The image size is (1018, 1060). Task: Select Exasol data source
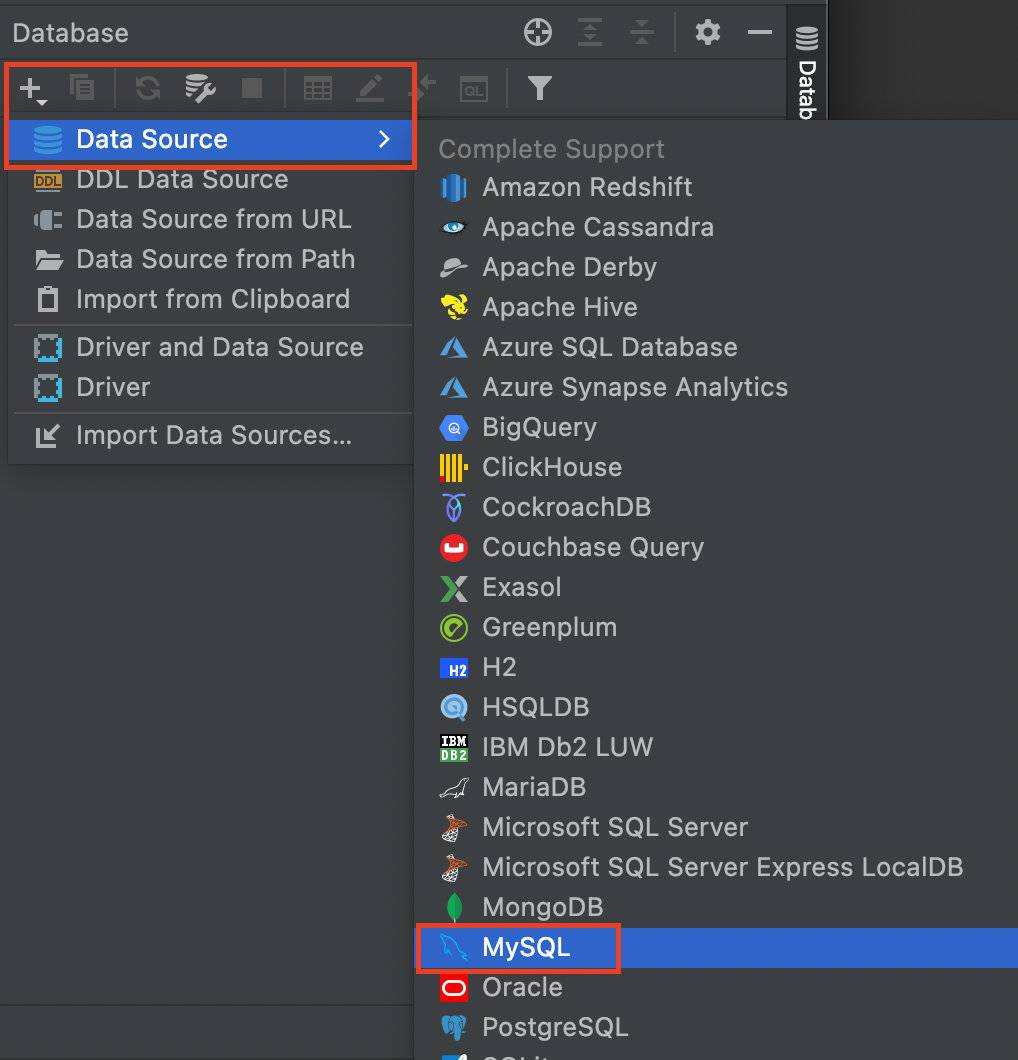click(717, 587)
